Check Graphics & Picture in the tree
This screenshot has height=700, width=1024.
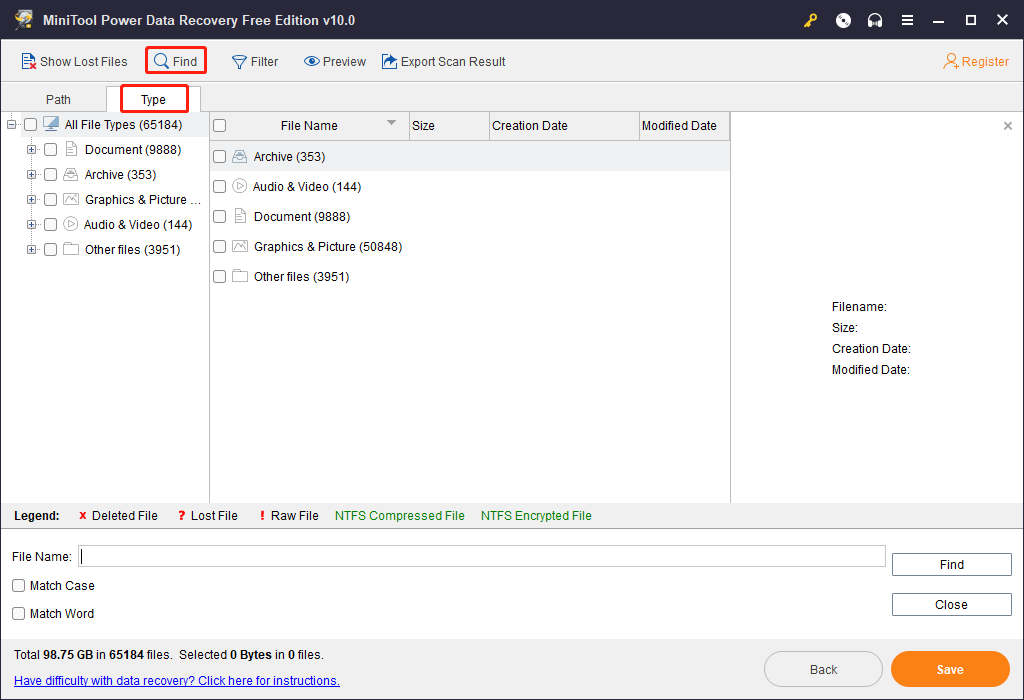click(x=50, y=200)
